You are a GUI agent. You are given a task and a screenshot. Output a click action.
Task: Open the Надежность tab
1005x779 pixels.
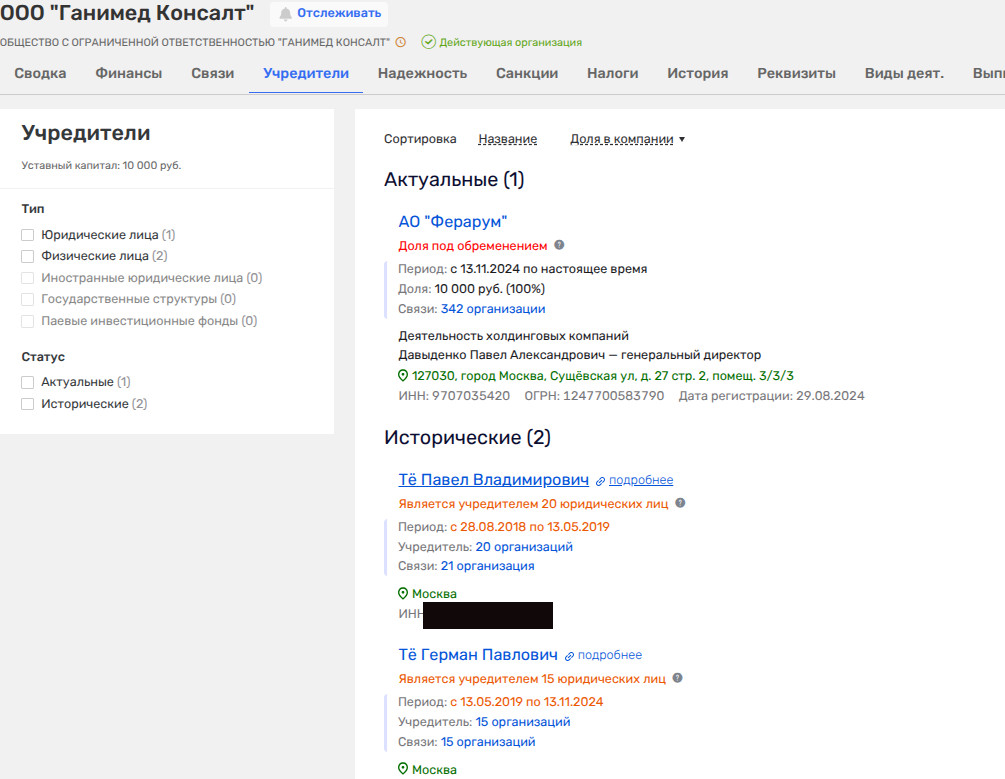coord(422,73)
